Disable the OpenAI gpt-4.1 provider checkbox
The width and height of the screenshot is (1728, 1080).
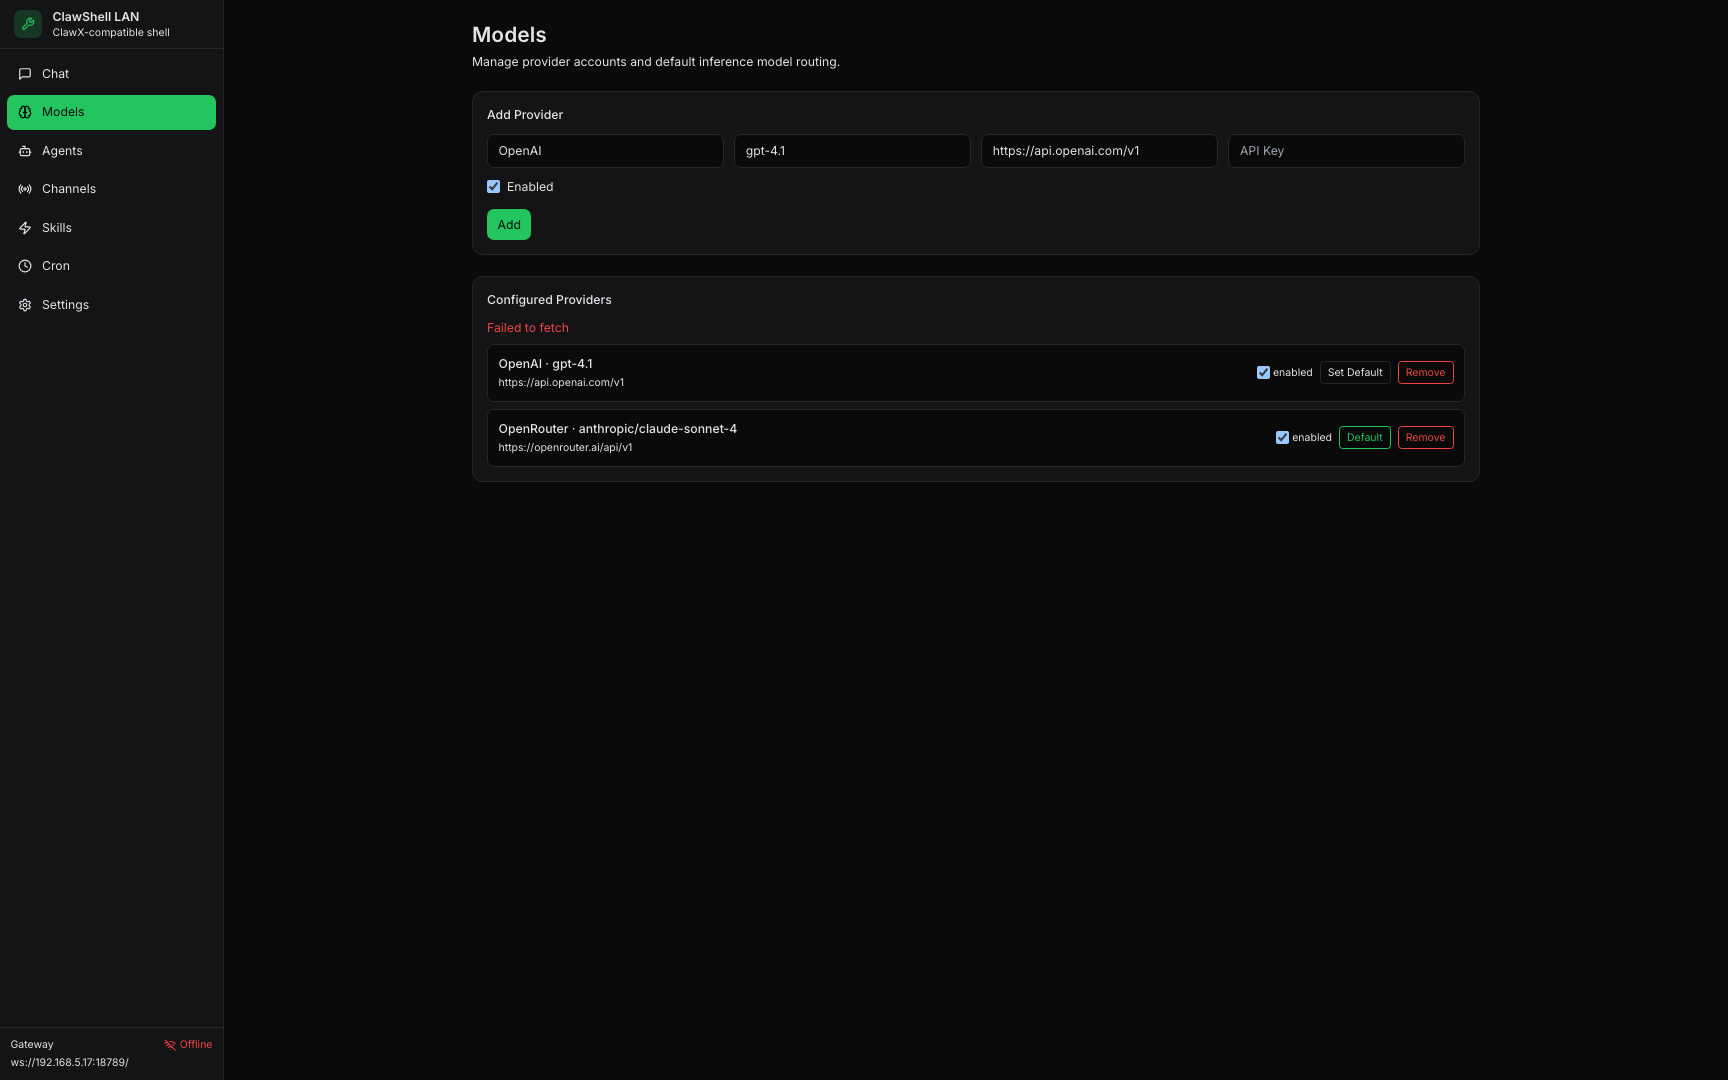point(1263,372)
